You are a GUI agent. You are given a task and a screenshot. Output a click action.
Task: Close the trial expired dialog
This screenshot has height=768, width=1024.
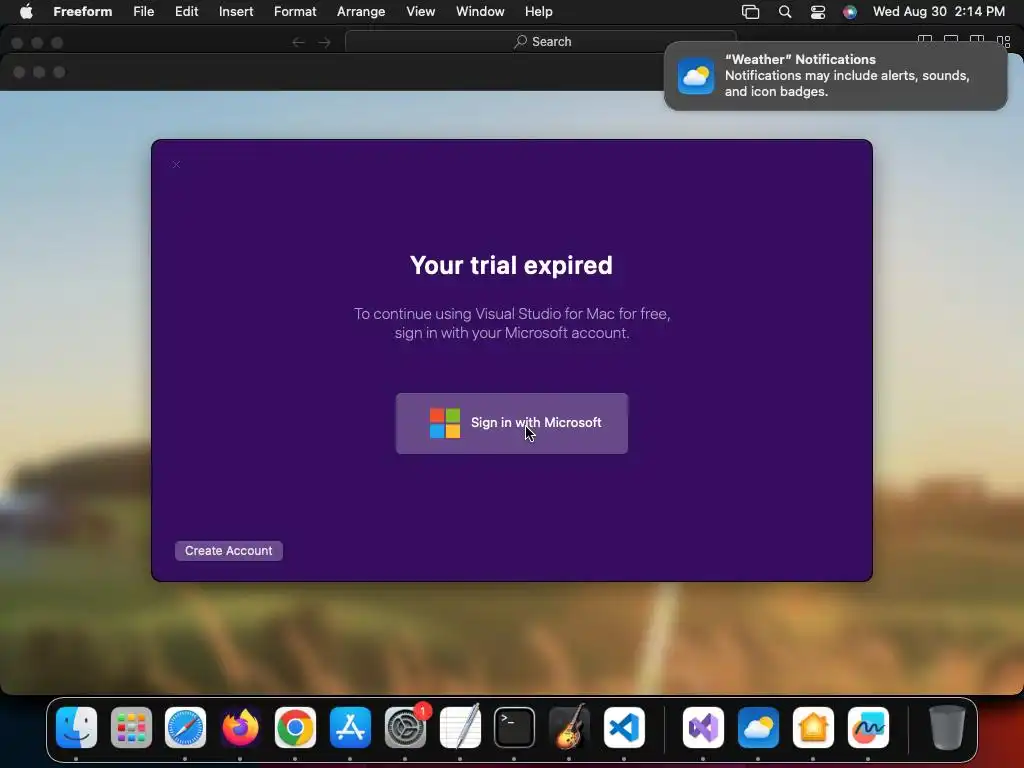[176, 165]
